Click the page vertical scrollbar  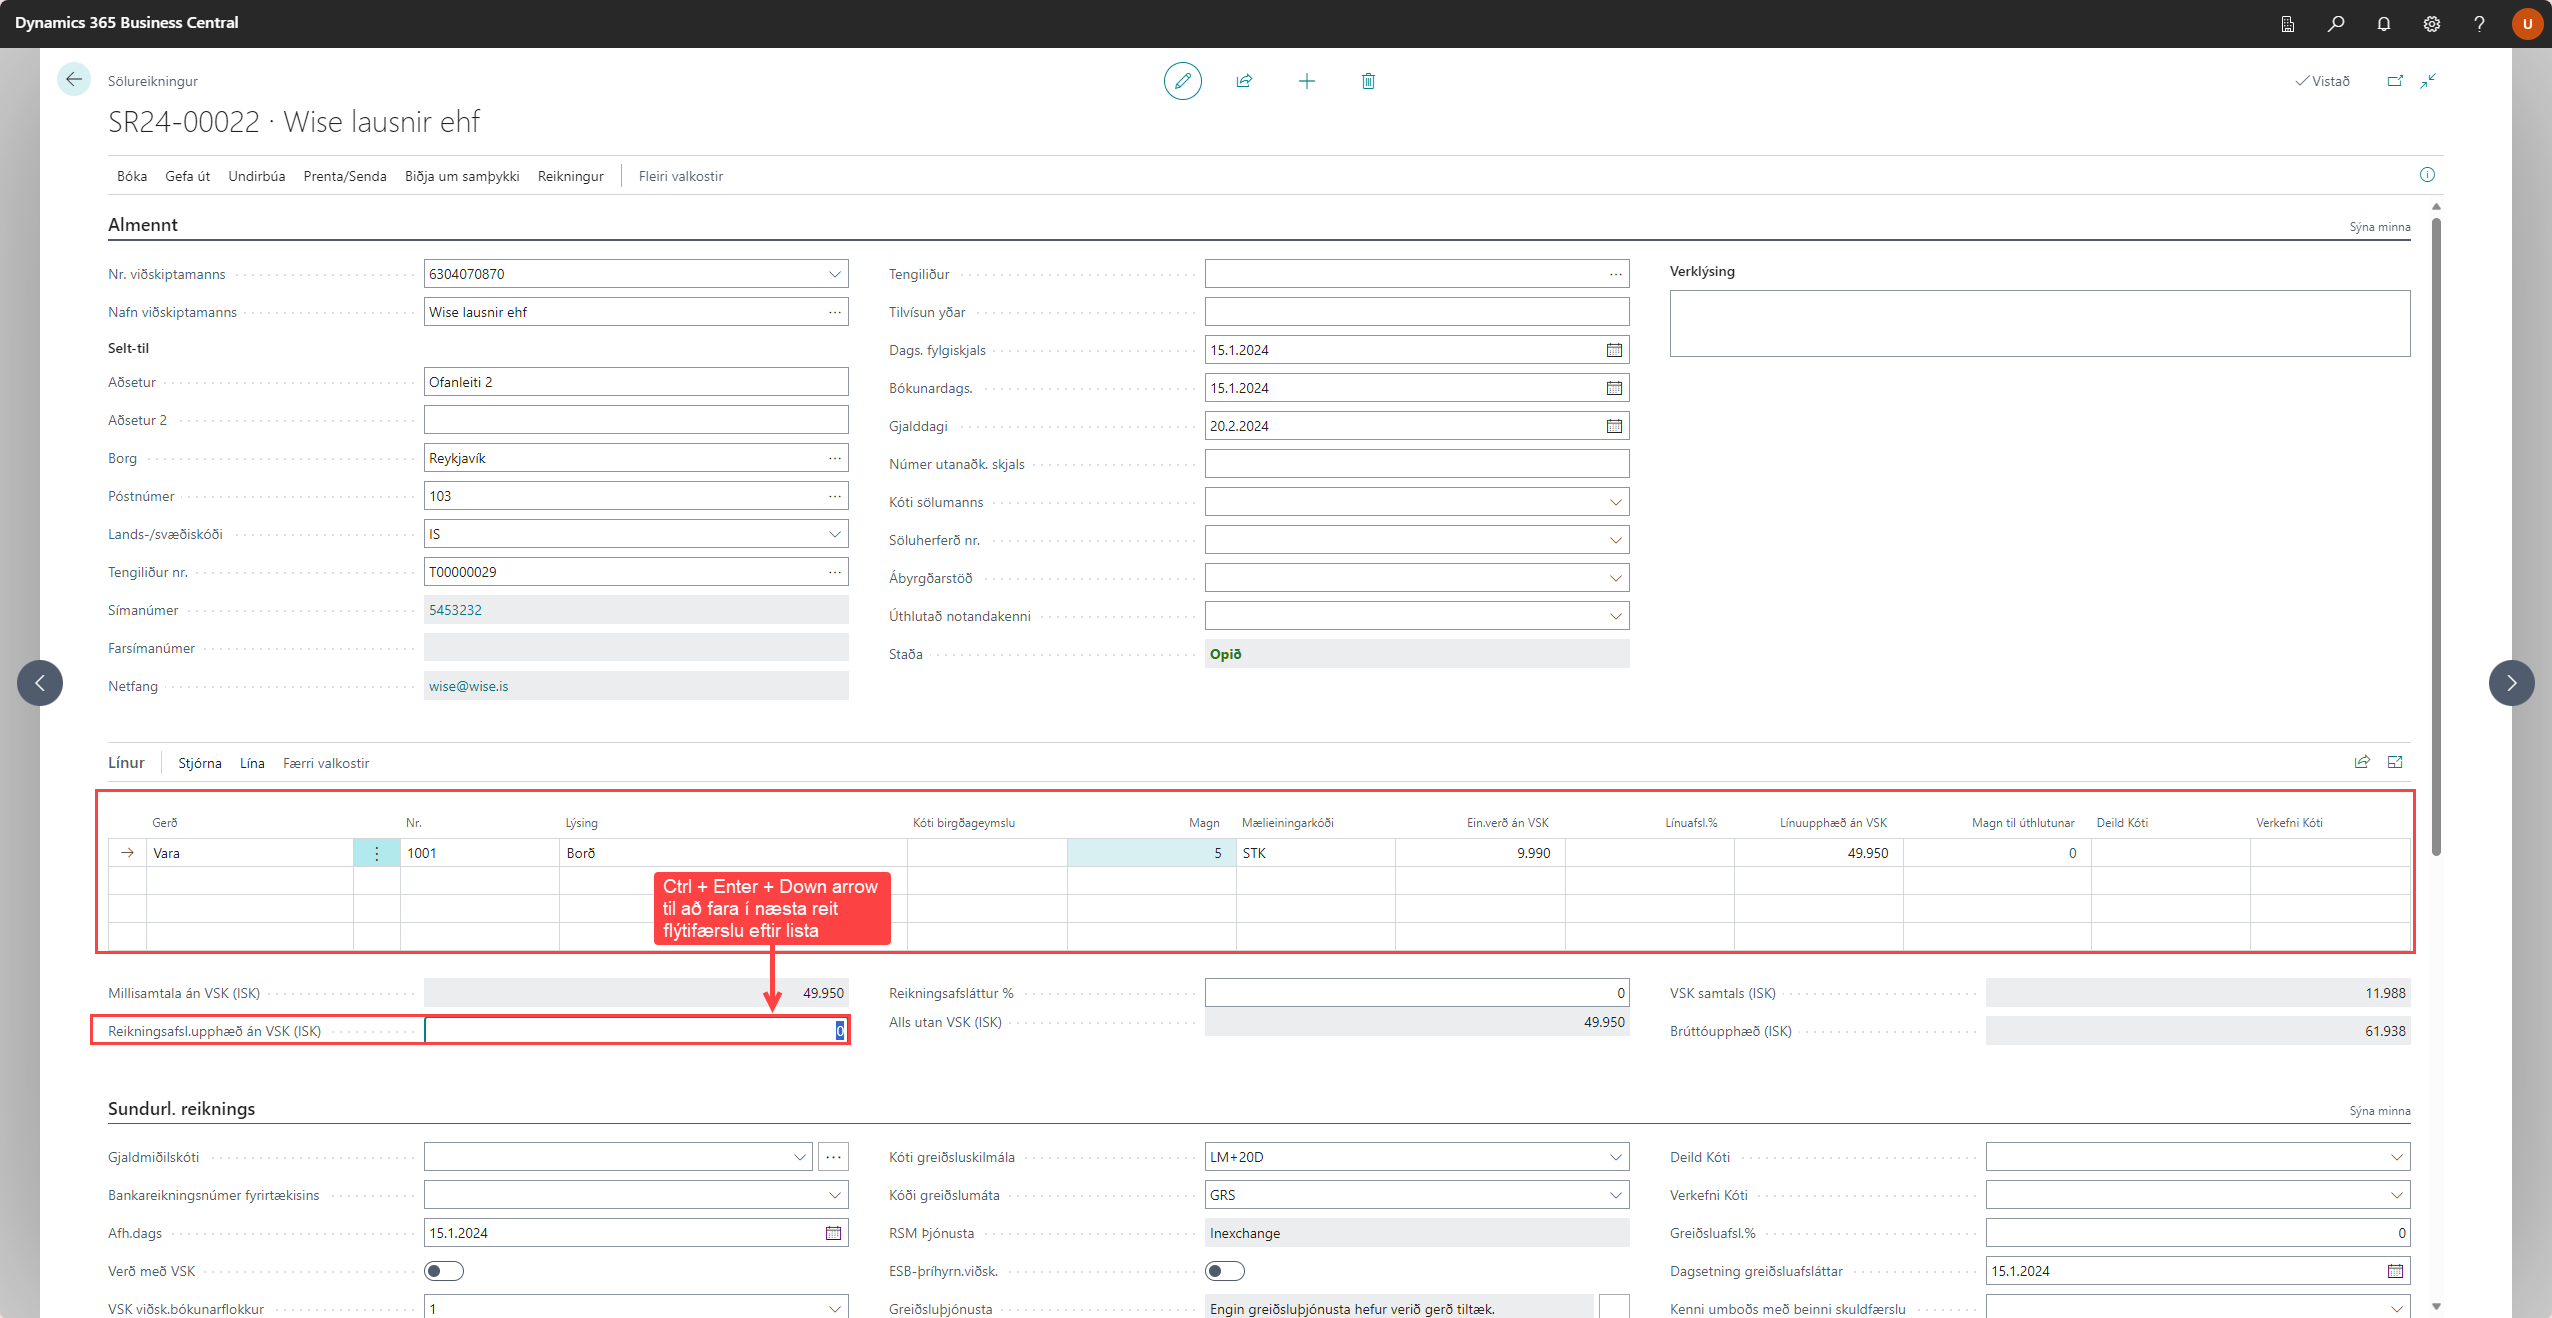[2436, 535]
